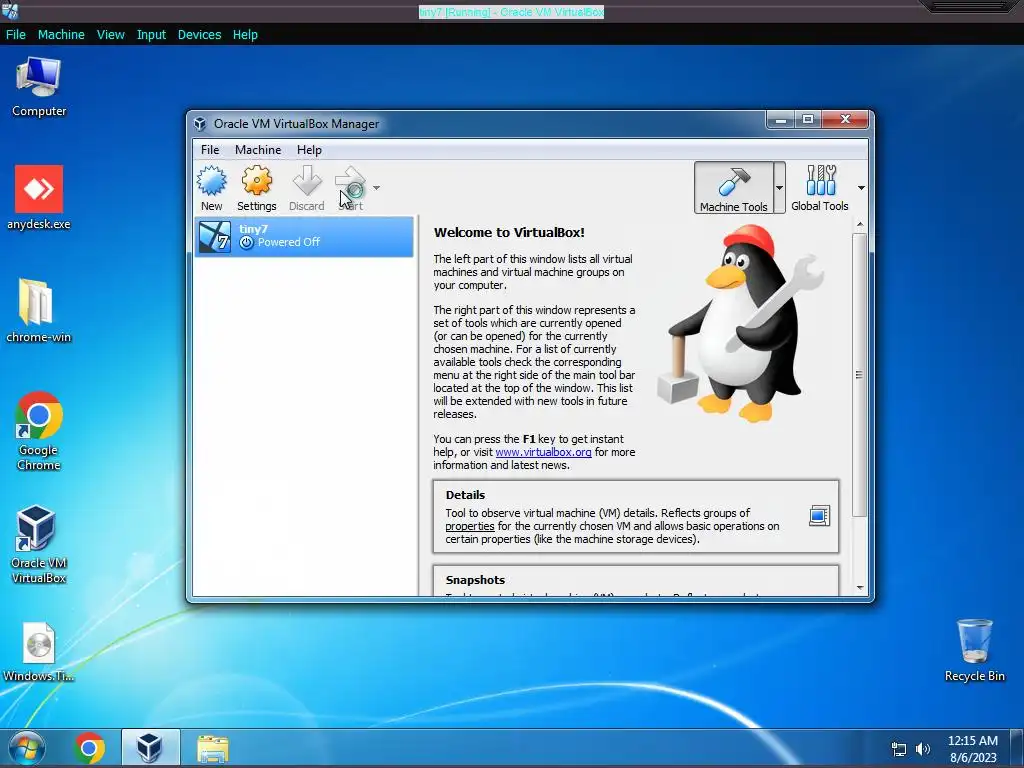Maximize the VirtualBox Manager window

tap(808, 120)
